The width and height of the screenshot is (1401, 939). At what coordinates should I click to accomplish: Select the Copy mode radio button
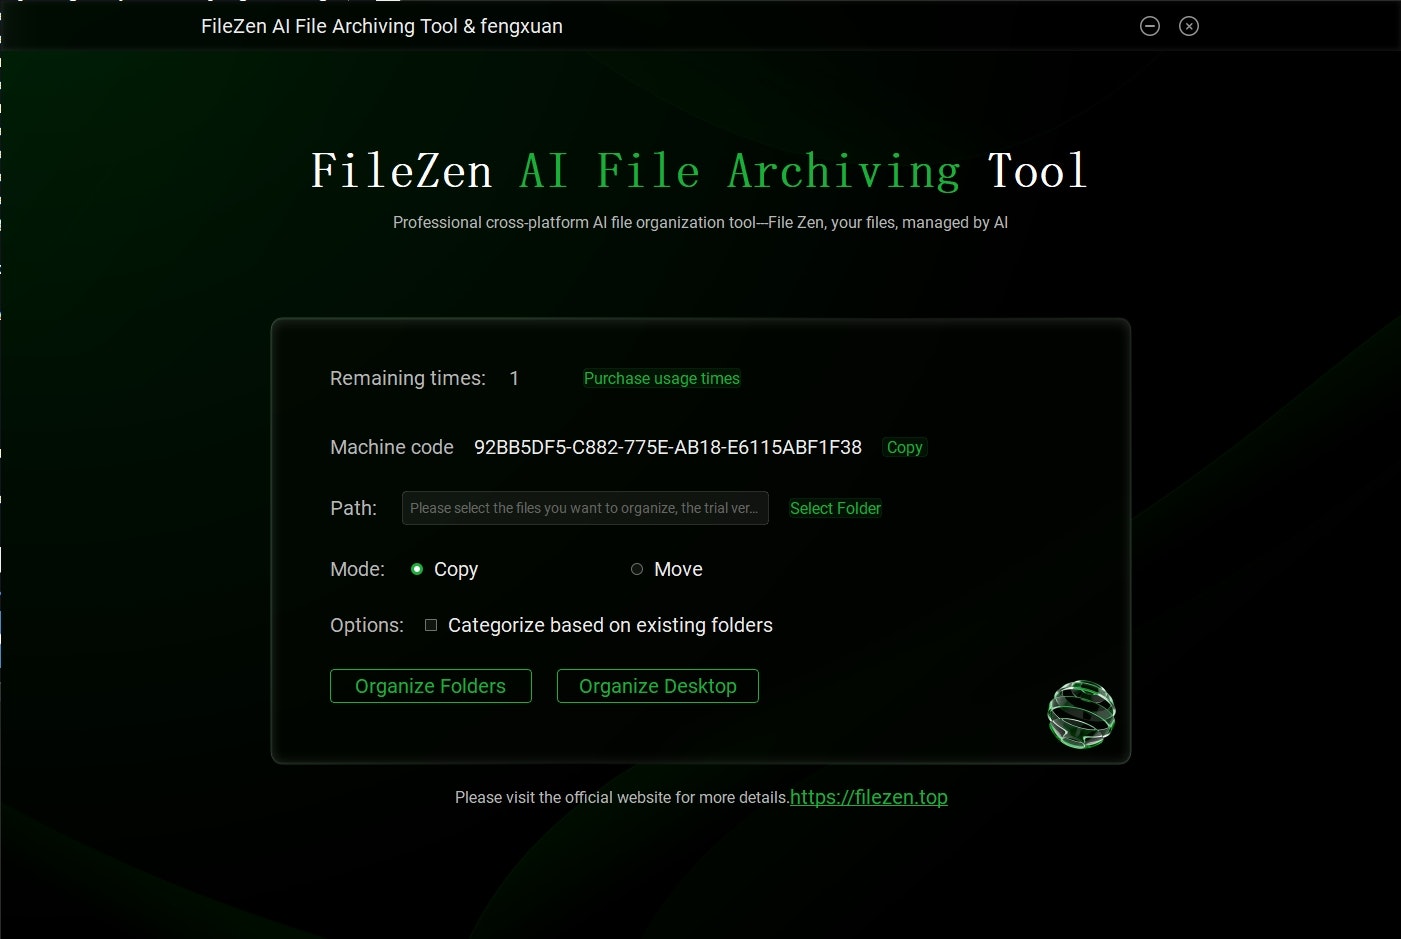pyautogui.click(x=416, y=568)
